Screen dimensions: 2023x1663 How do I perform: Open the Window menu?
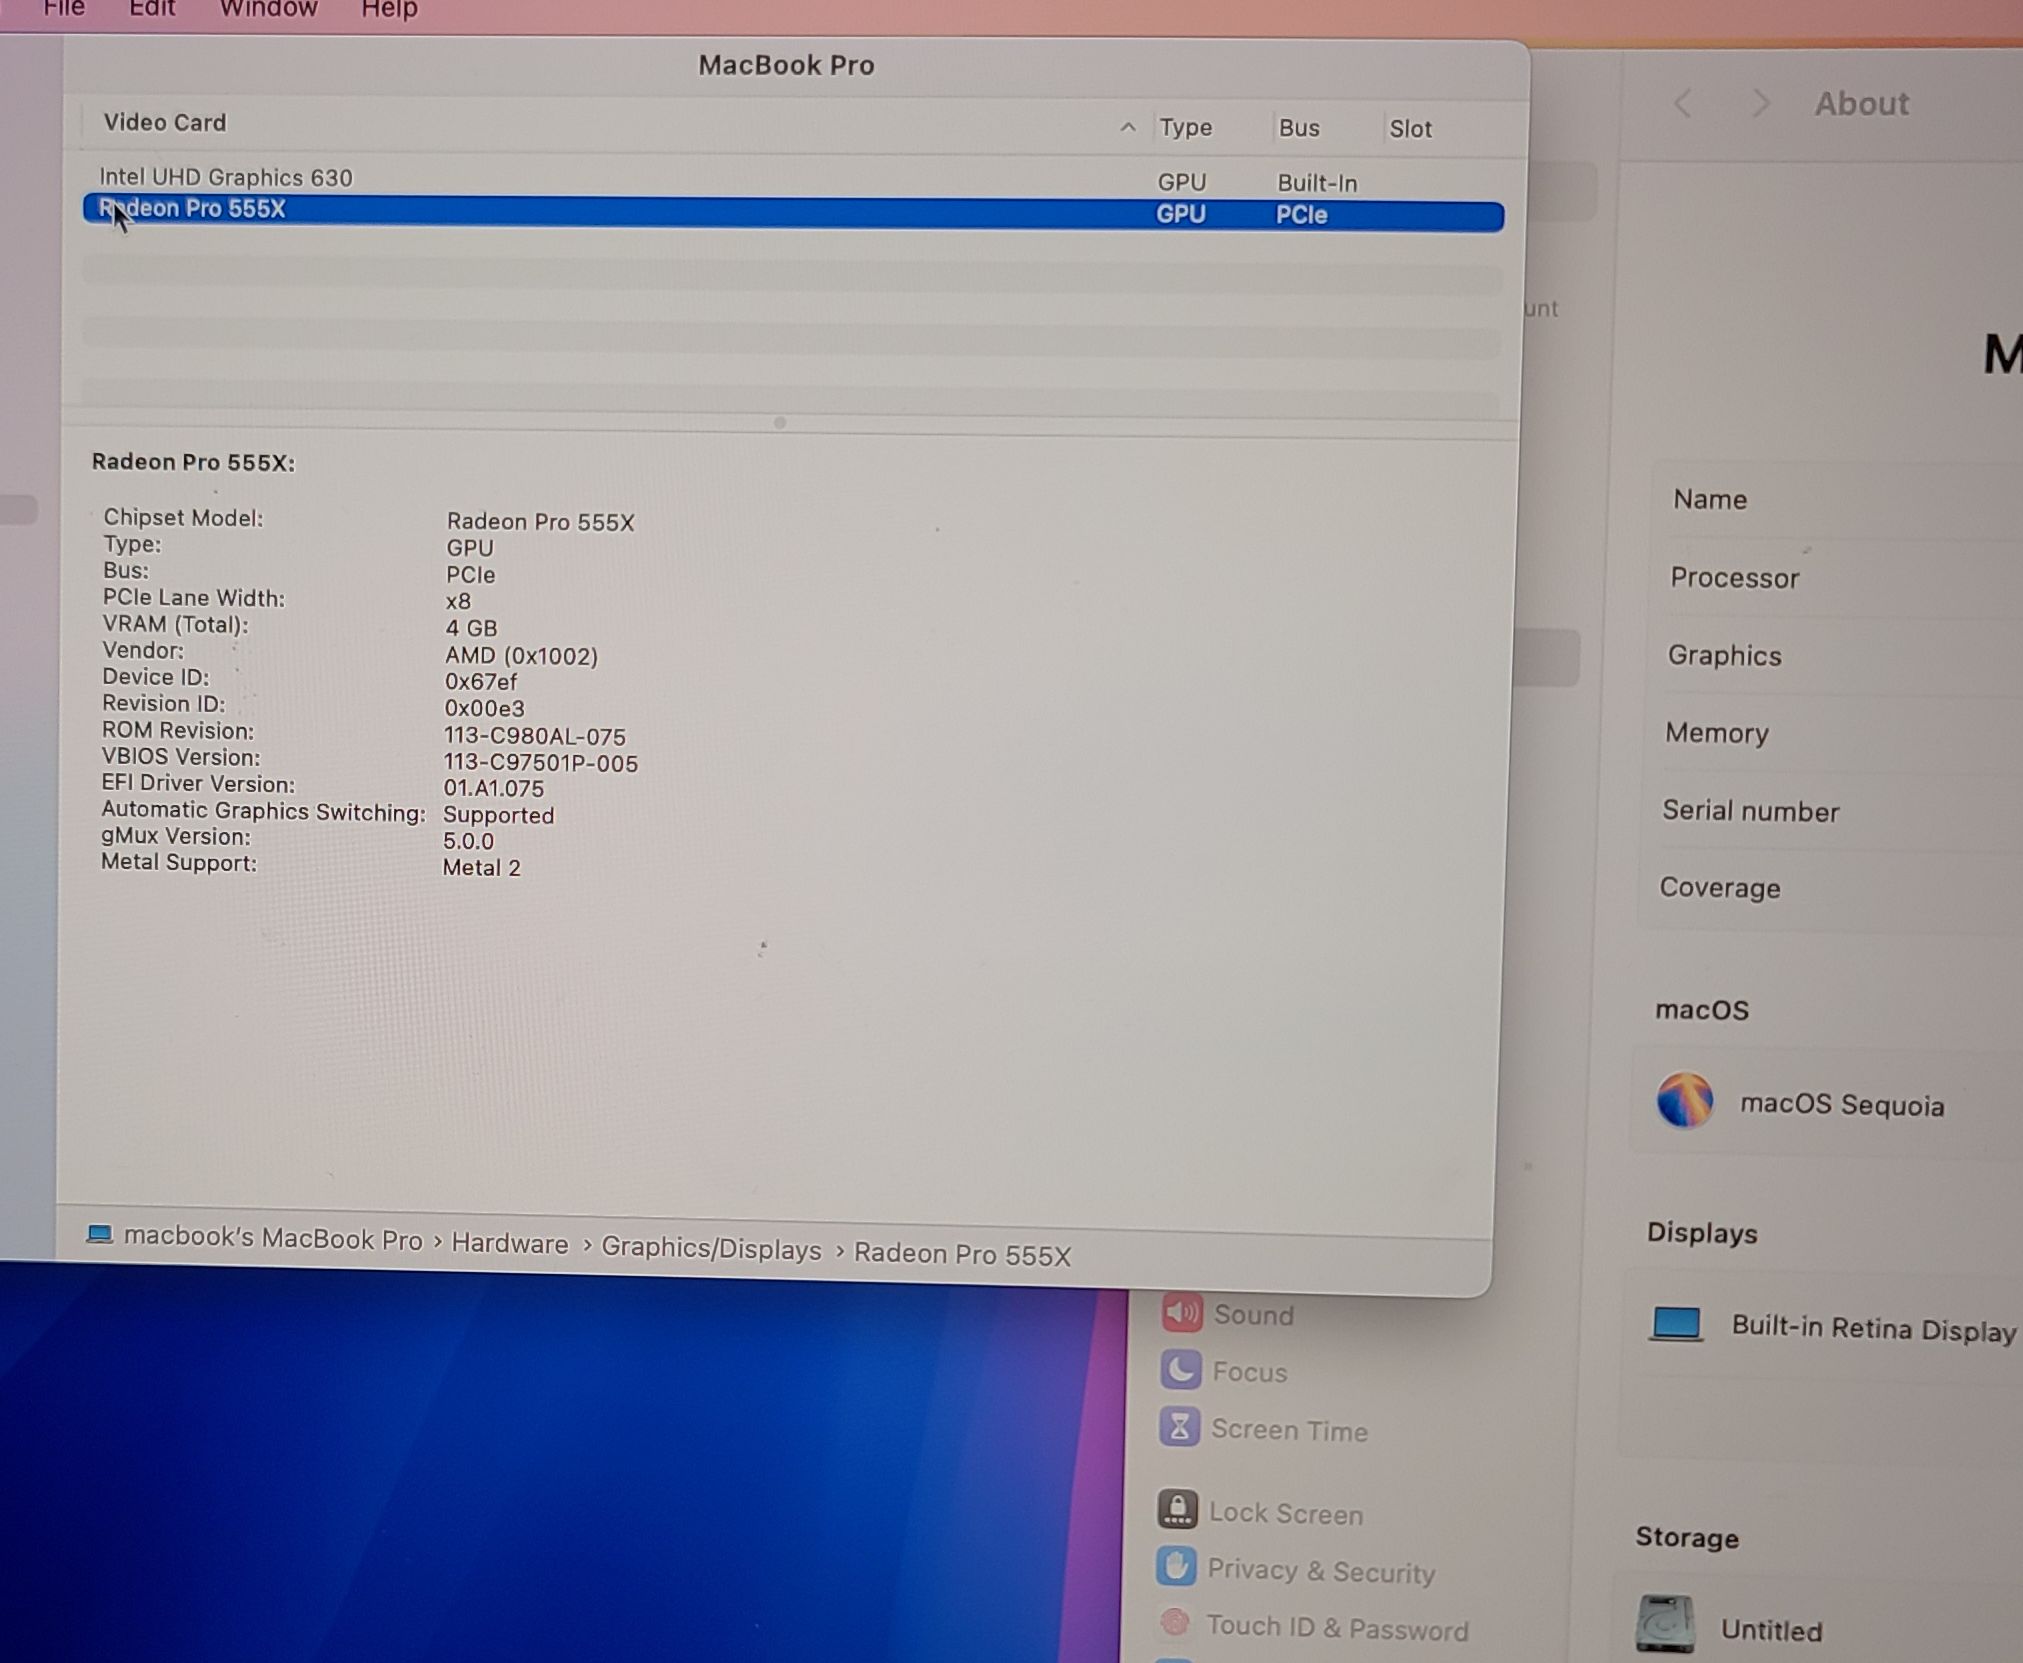coord(268,9)
